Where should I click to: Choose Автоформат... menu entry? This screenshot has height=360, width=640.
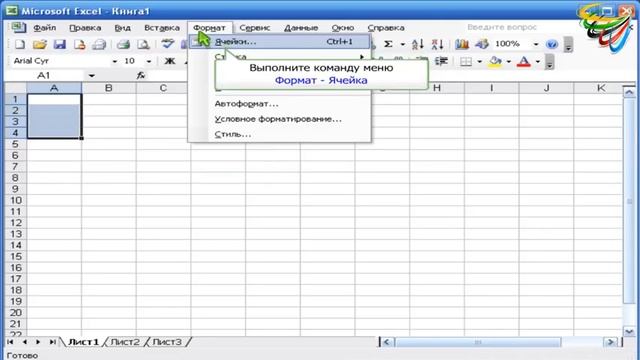pos(280,104)
